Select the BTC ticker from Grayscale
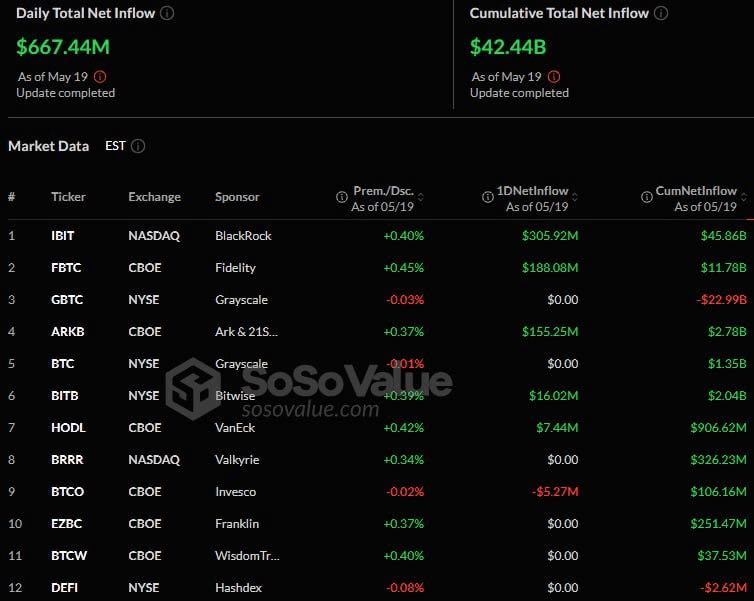 [x=63, y=363]
